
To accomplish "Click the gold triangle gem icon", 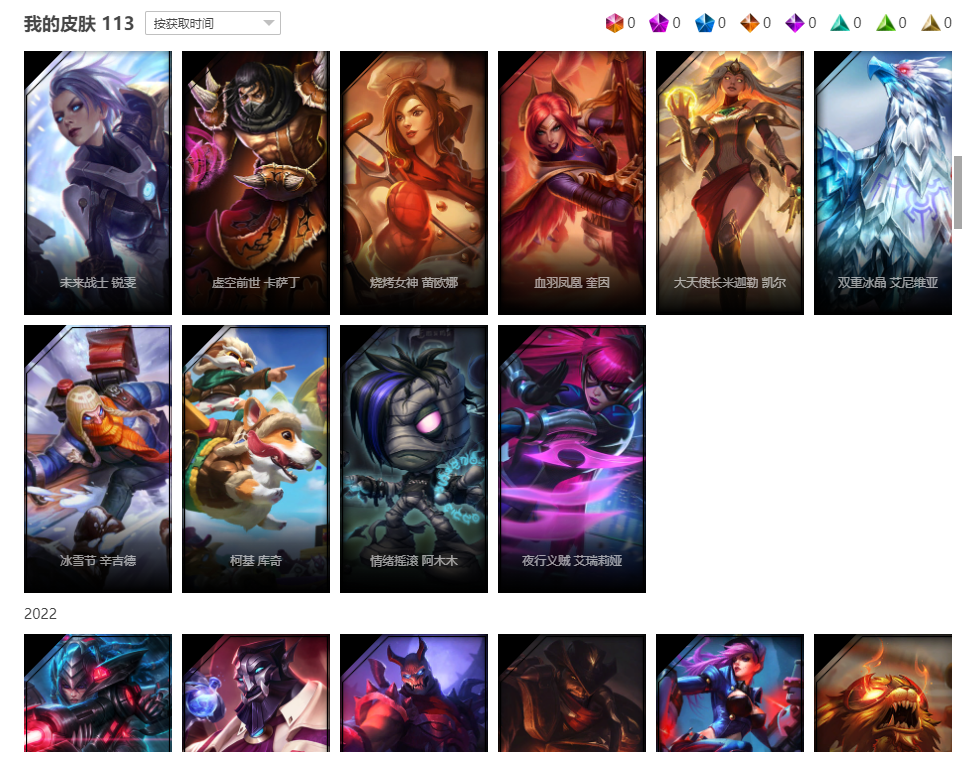I will pos(931,24).
